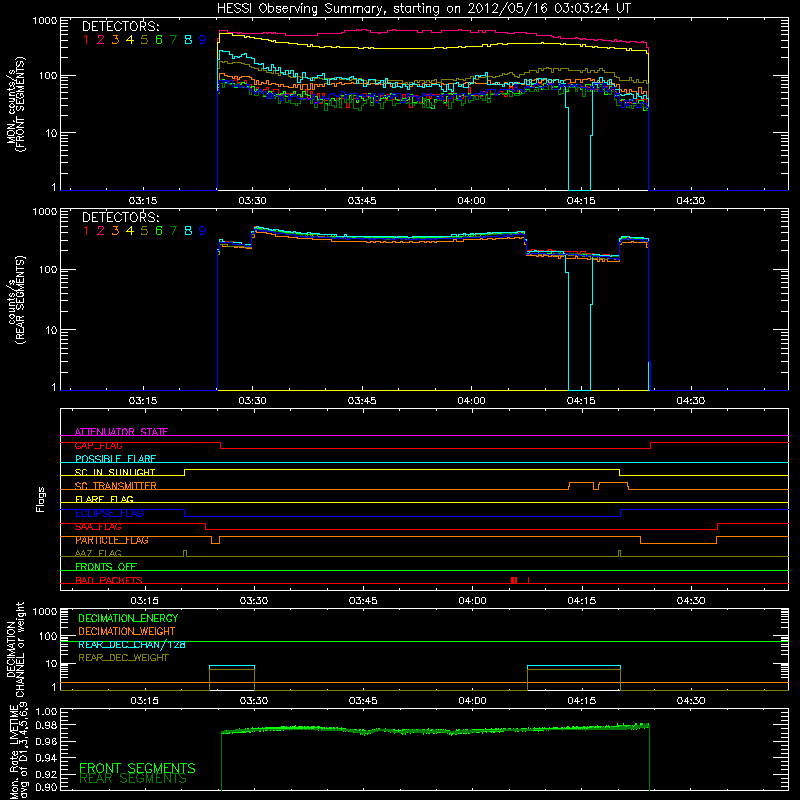
Task: Click the A47_FLAG label
Action: 98,553
